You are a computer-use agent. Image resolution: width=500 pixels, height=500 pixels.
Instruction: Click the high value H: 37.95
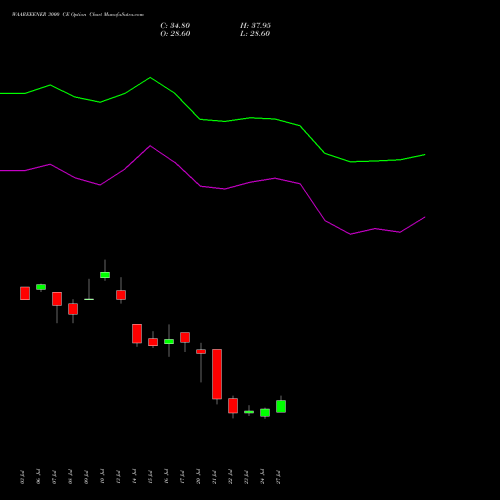click(255, 26)
